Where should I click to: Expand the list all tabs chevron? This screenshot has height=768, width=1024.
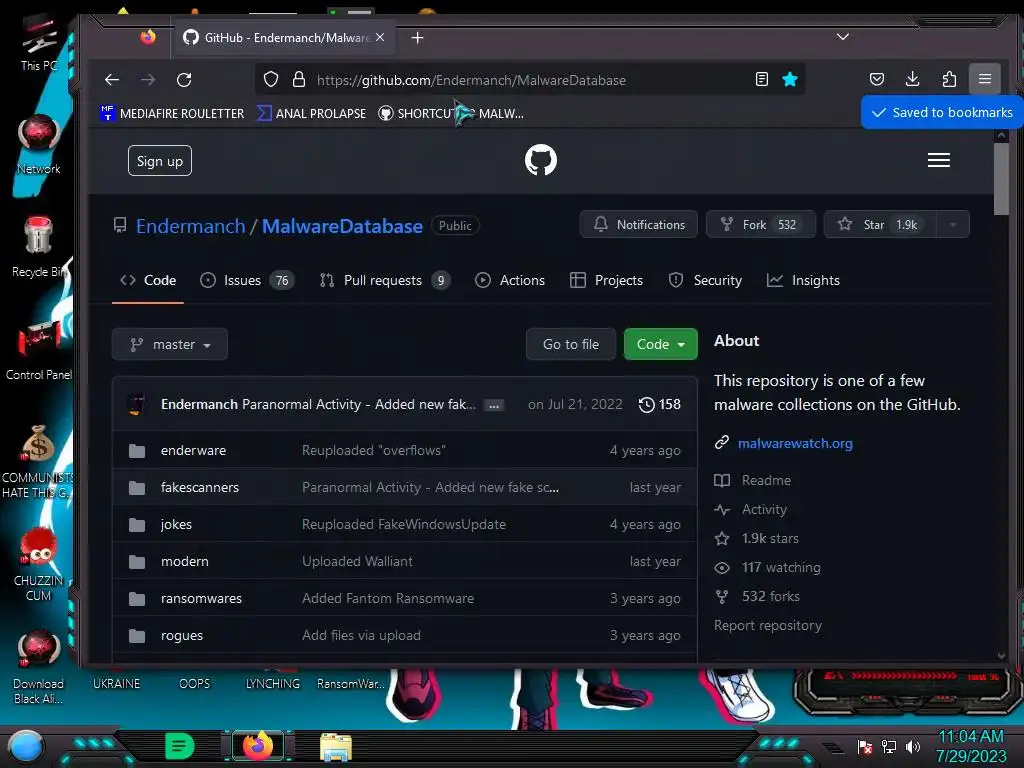[x=842, y=37]
